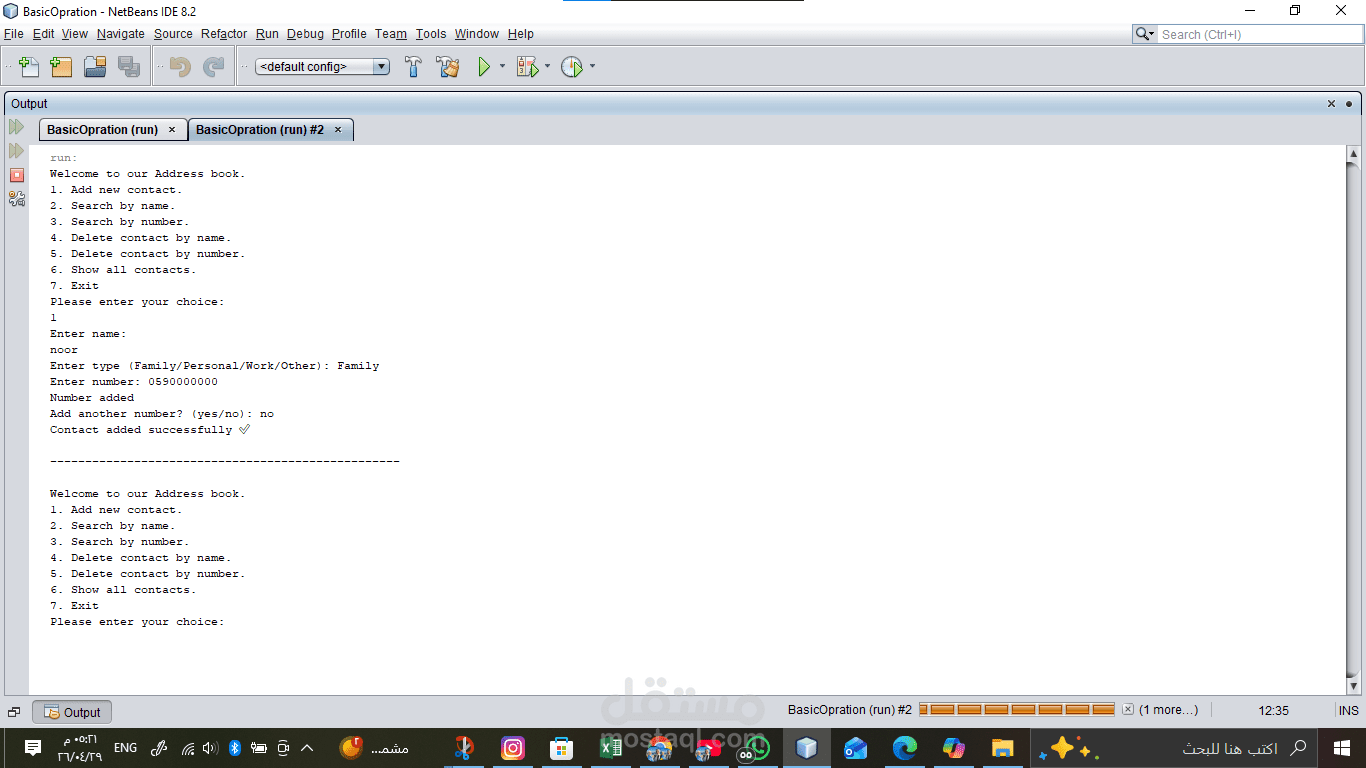Screen dimensions: 1366x768
Task: Click the magnifier icon in Search box
Action: pyautogui.click(x=1144, y=34)
